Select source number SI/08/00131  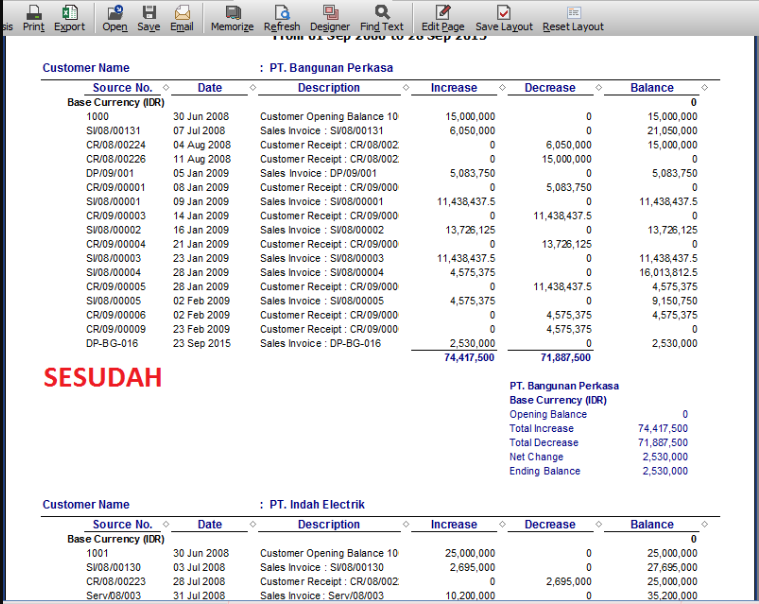113,131
